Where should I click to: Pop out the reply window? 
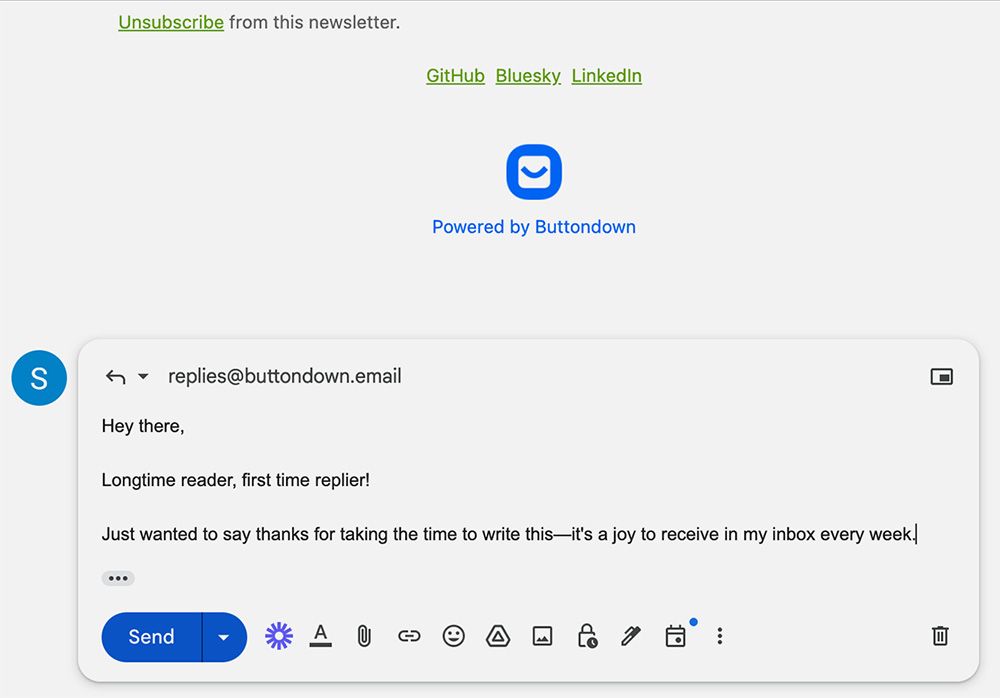[941, 377]
